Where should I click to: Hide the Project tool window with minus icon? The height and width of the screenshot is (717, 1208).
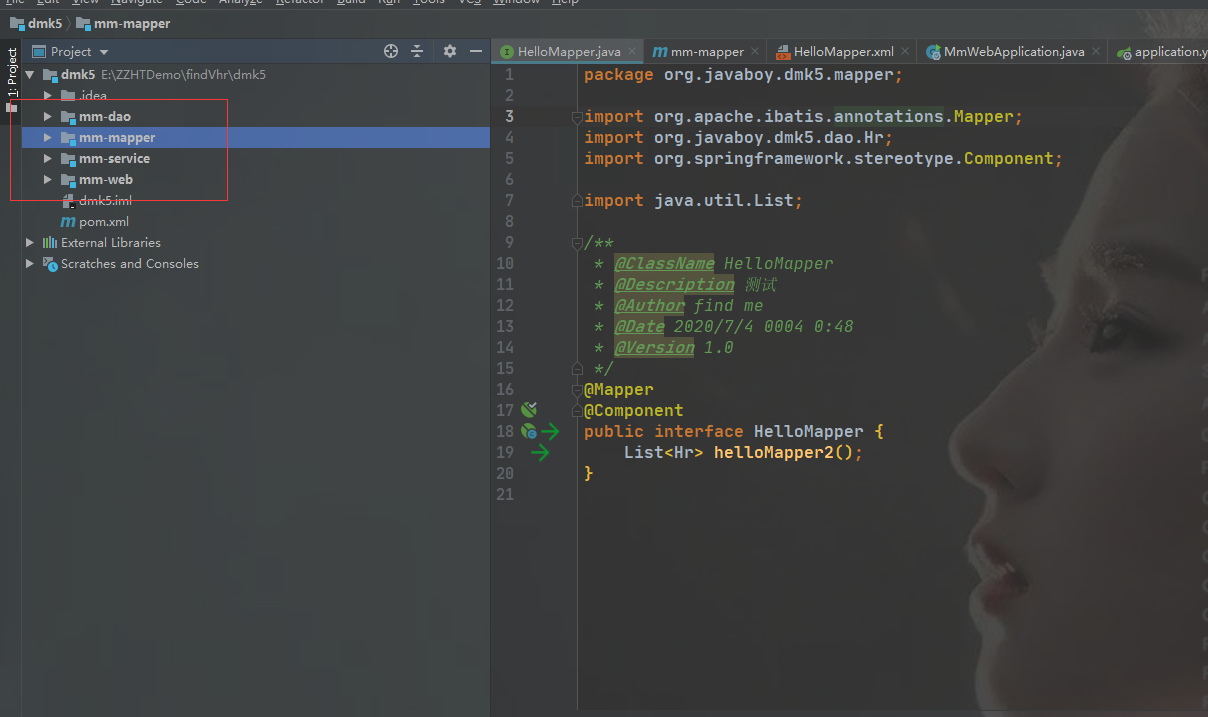[475, 51]
